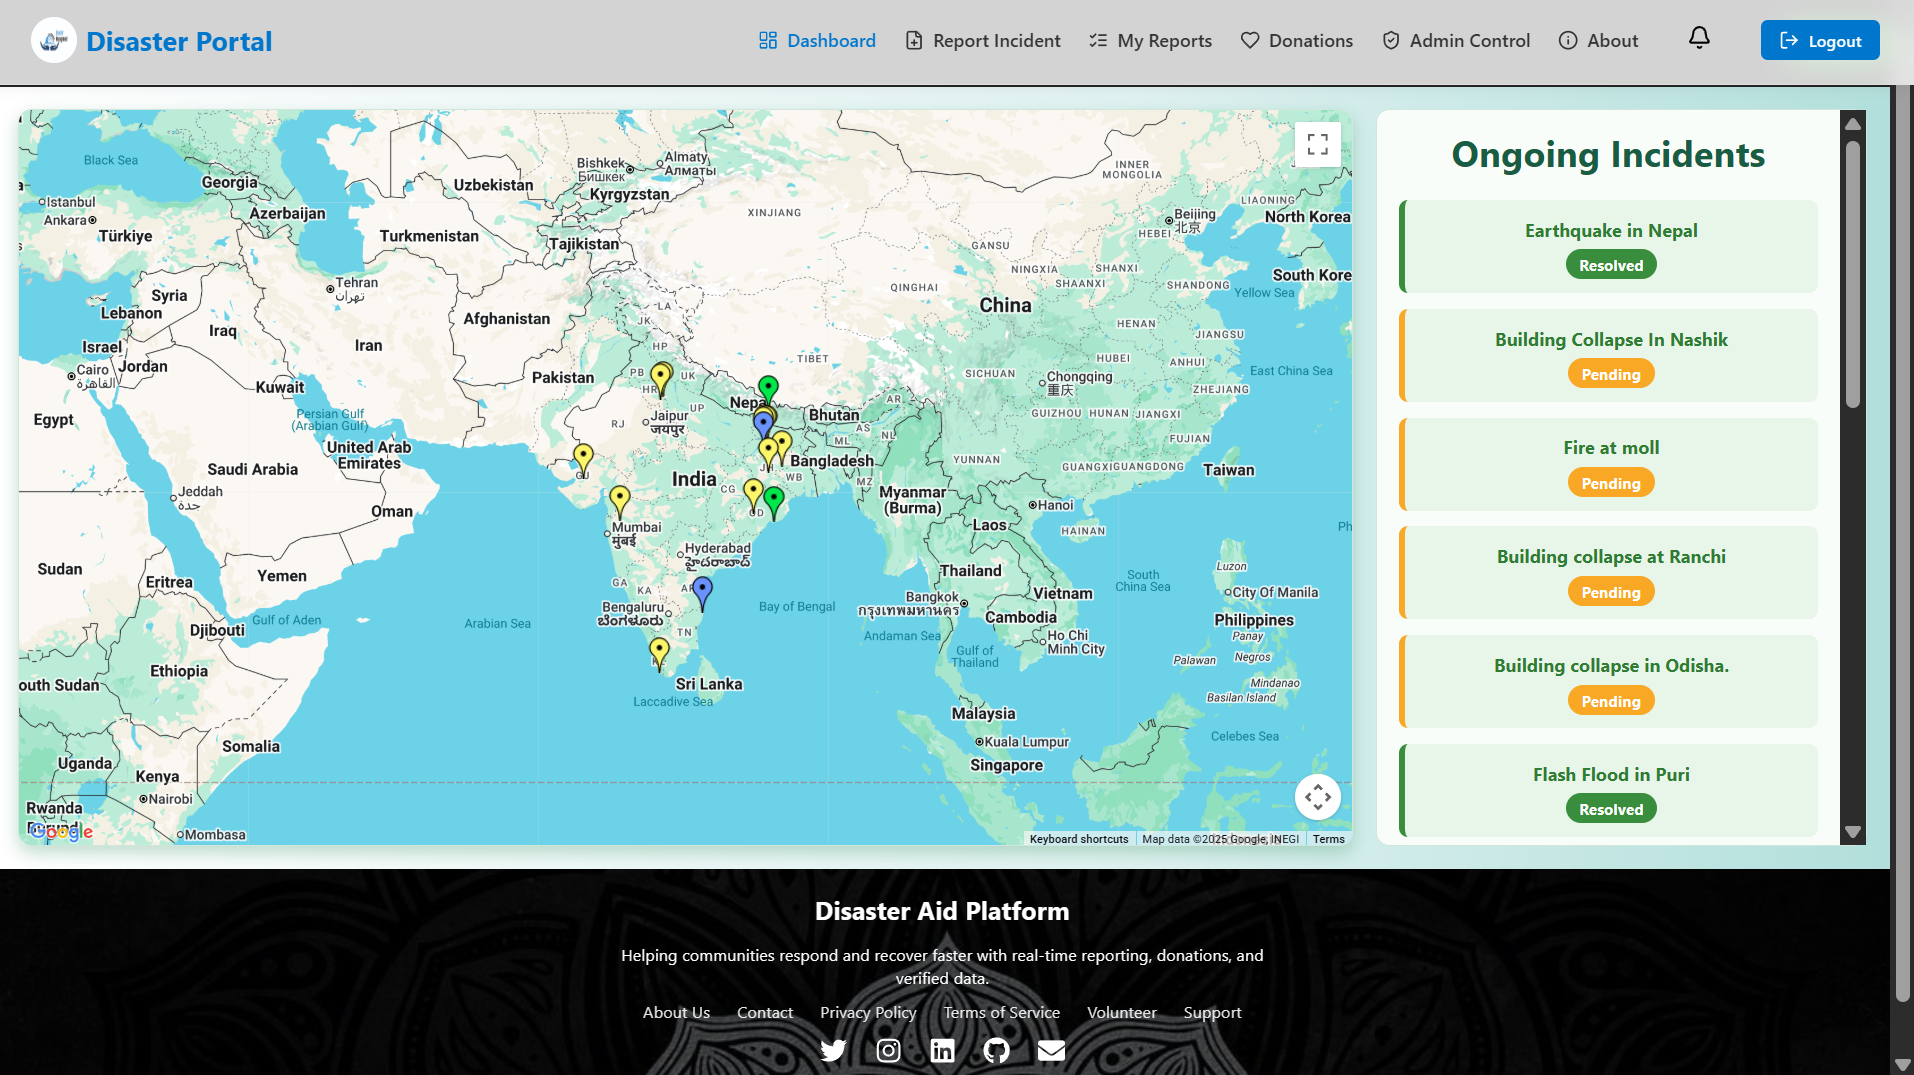Image resolution: width=1914 pixels, height=1075 pixels.
Task: Open the About page
Action: 1598,40
